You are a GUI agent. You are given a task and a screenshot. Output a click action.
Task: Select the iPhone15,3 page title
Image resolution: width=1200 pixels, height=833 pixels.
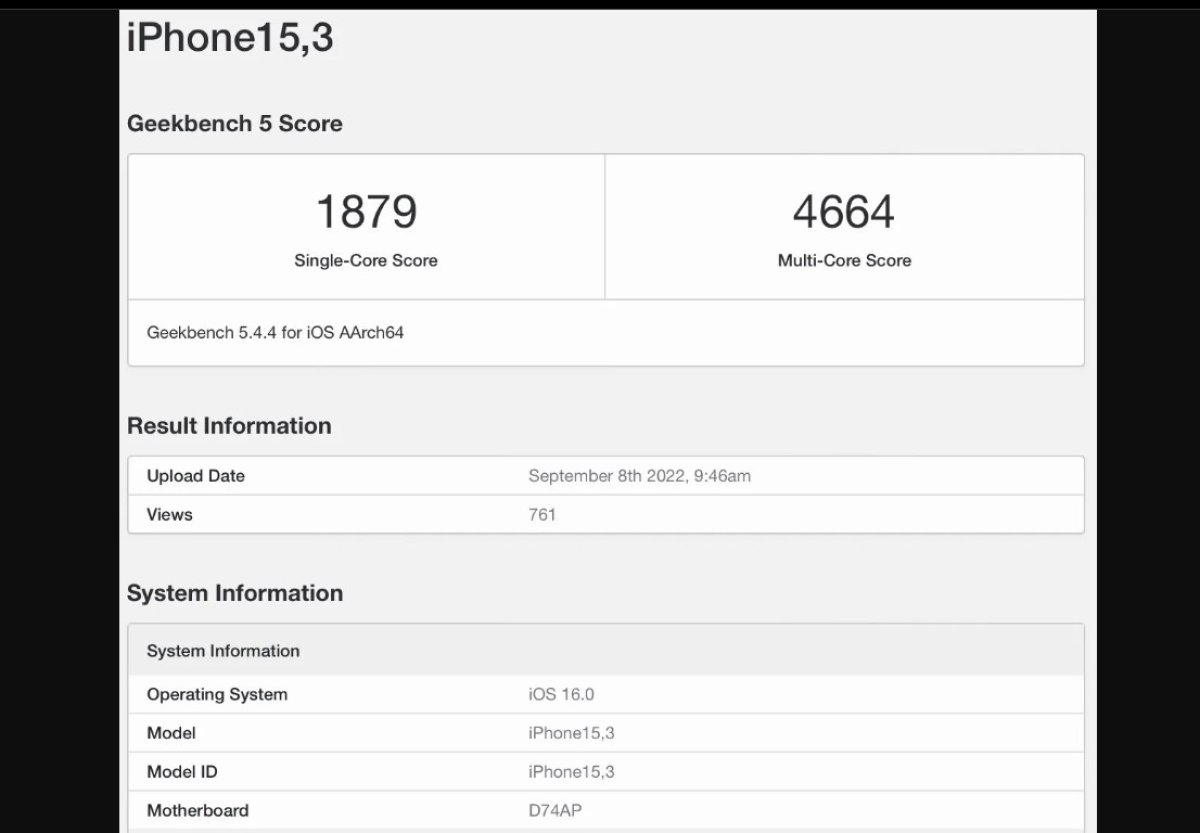click(230, 38)
